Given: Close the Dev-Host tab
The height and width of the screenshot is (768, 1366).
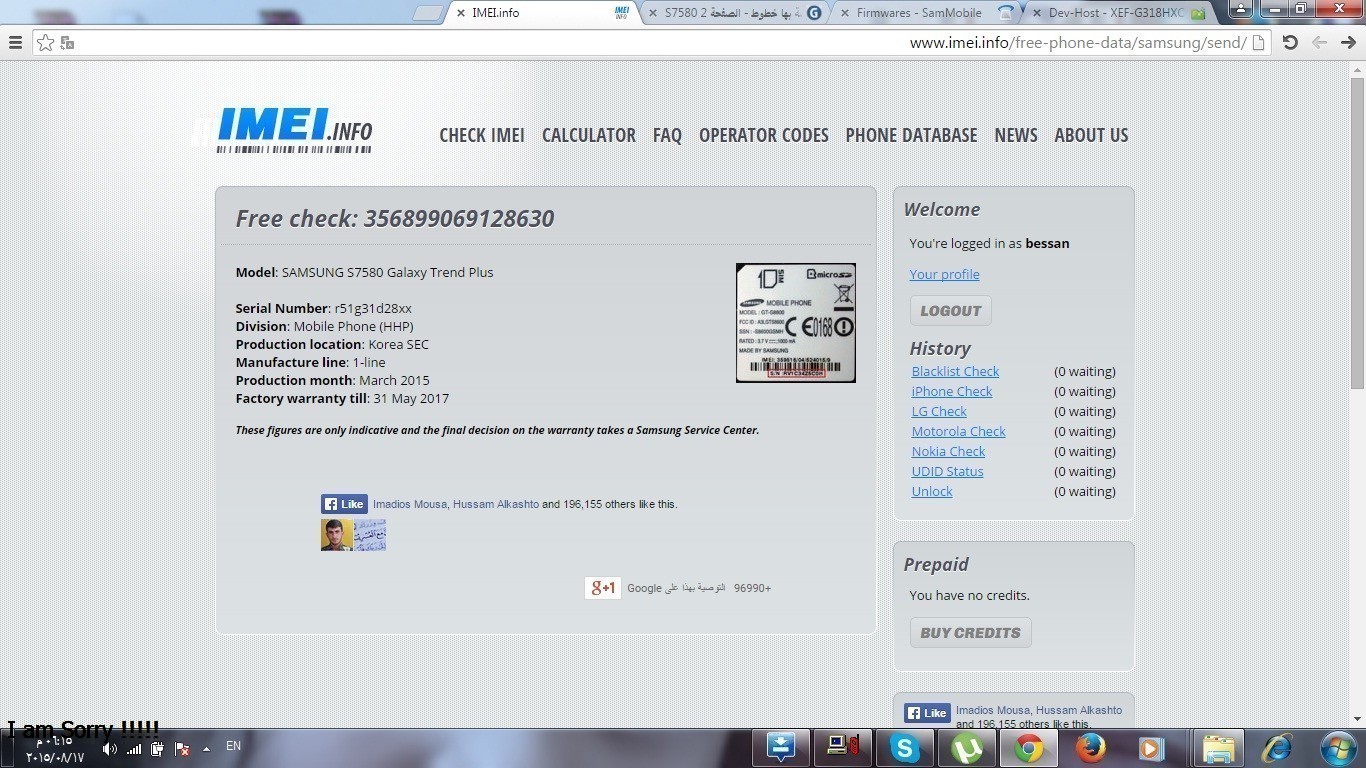Looking at the screenshot, I should point(1037,13).
